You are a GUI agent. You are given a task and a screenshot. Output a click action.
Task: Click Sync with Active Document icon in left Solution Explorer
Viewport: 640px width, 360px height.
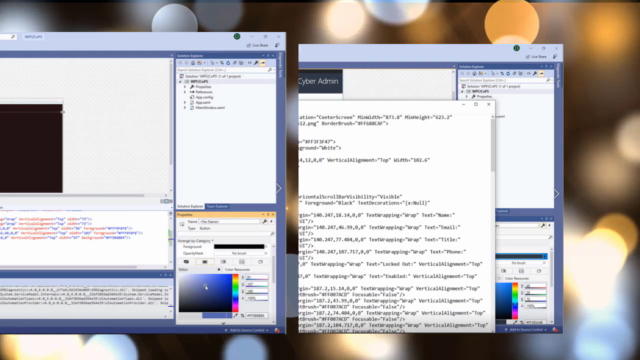pyautogui.click(x=222, y=63)
